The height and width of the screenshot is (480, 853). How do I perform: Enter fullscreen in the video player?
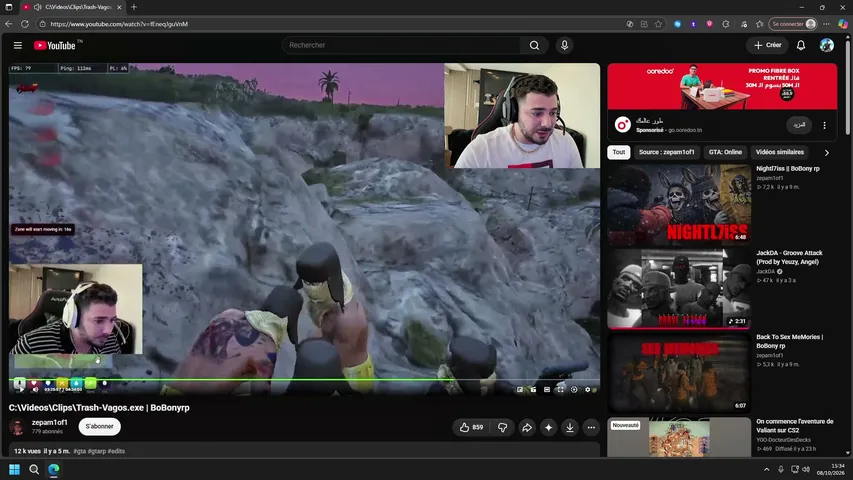[560, 390]
